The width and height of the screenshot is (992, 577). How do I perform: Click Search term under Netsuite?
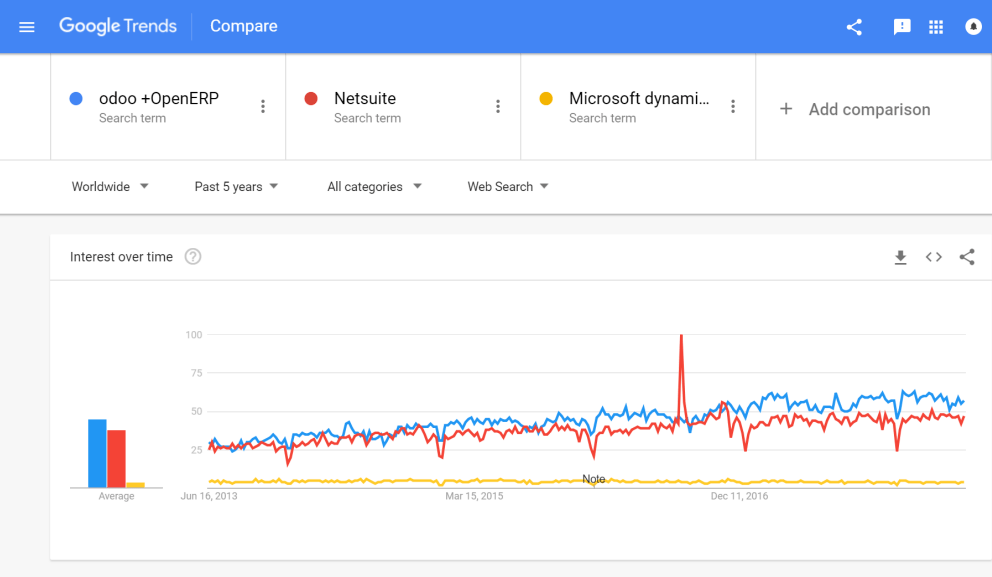point(368,118)
